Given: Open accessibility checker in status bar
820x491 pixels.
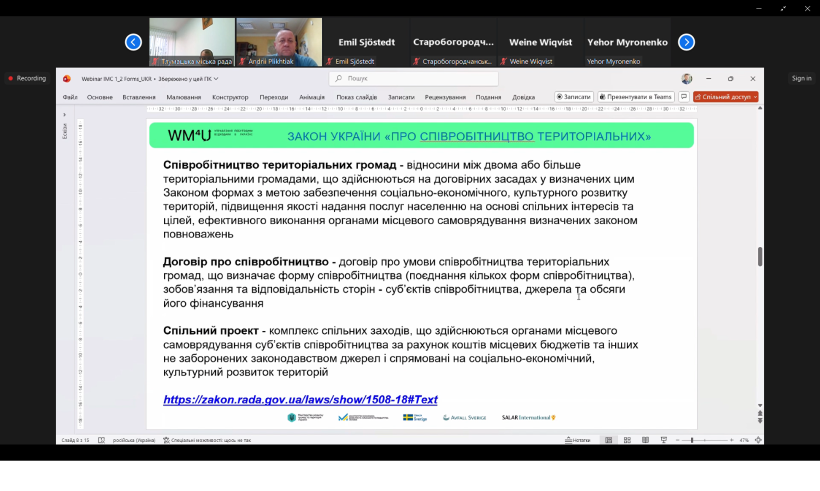Looking at the screenshot, I should tap(207, 440).
